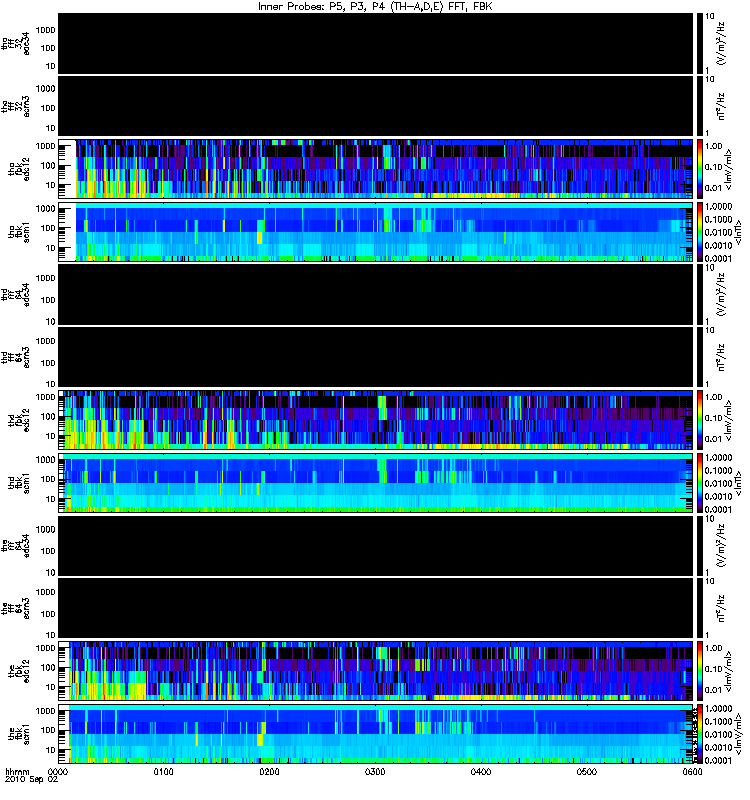Click the 10 y-tick on the fbk scm1
The height and width of the screenshot is (800, 750).
coord(51,750)
